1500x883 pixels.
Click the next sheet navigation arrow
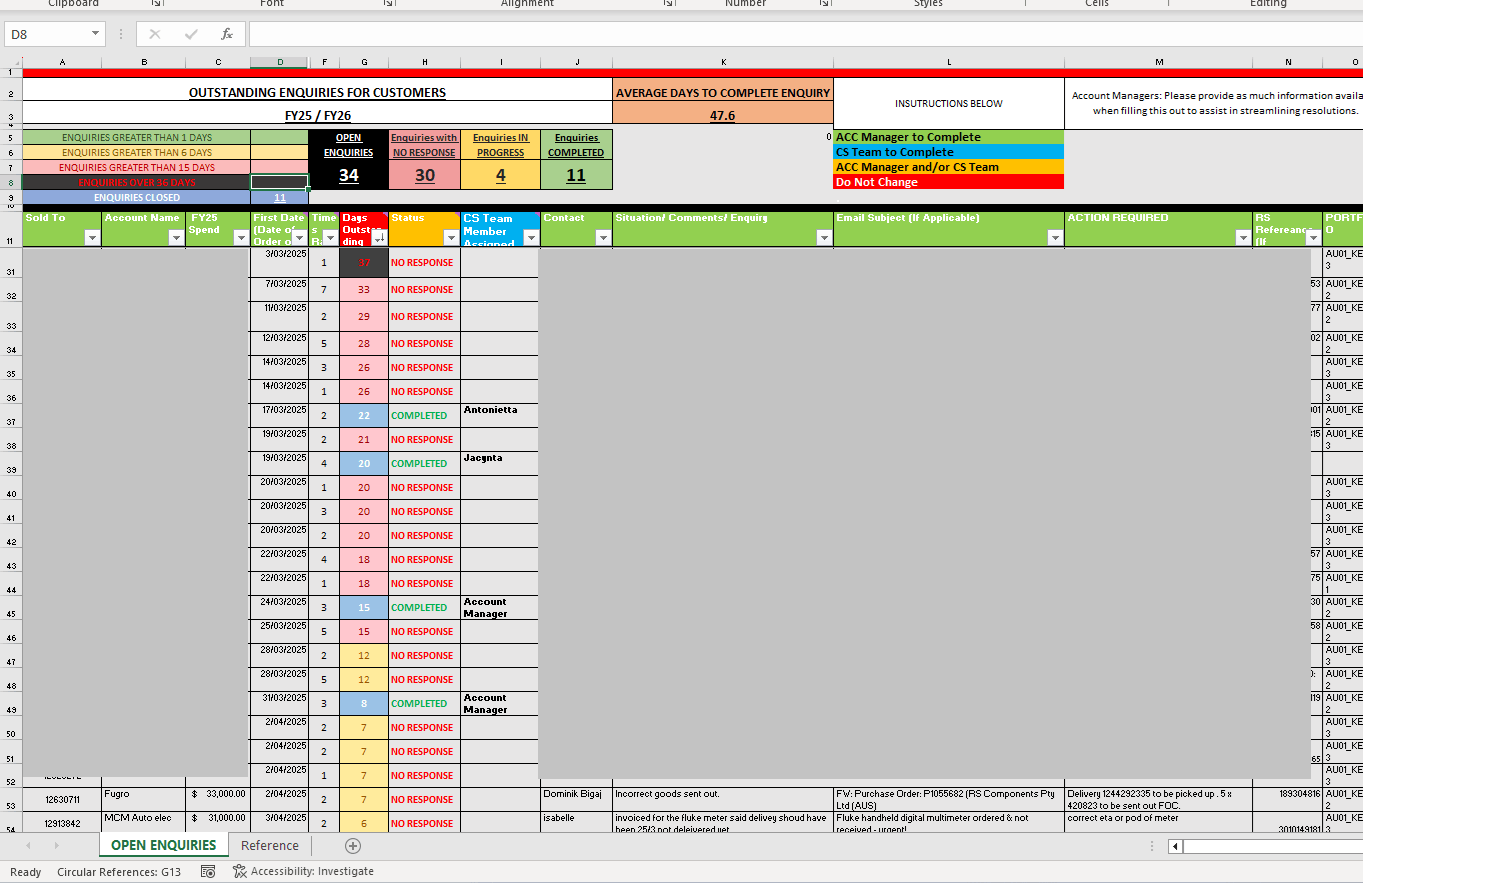coord(56,846)
